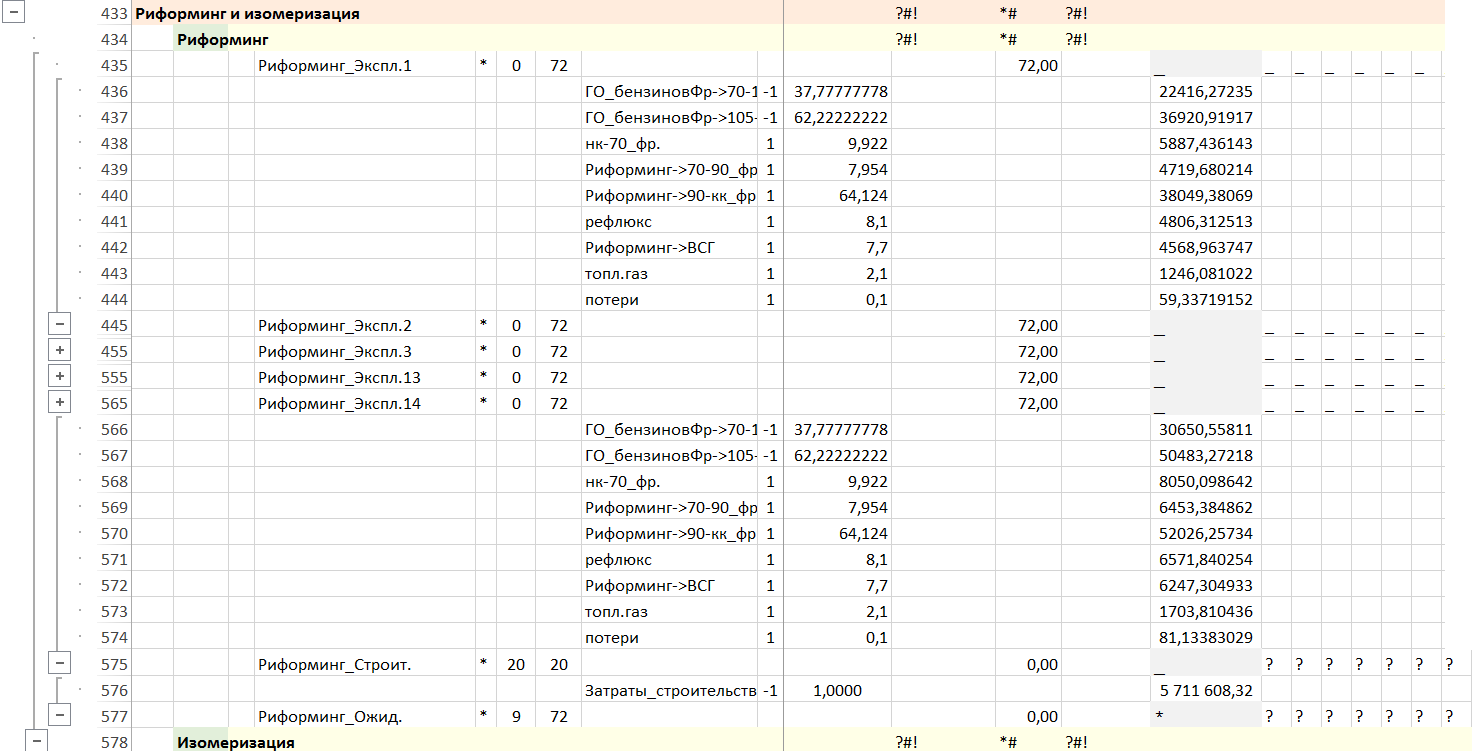
Task: Expand the hidden rows at row 555
Action: (x=60, y=377)
